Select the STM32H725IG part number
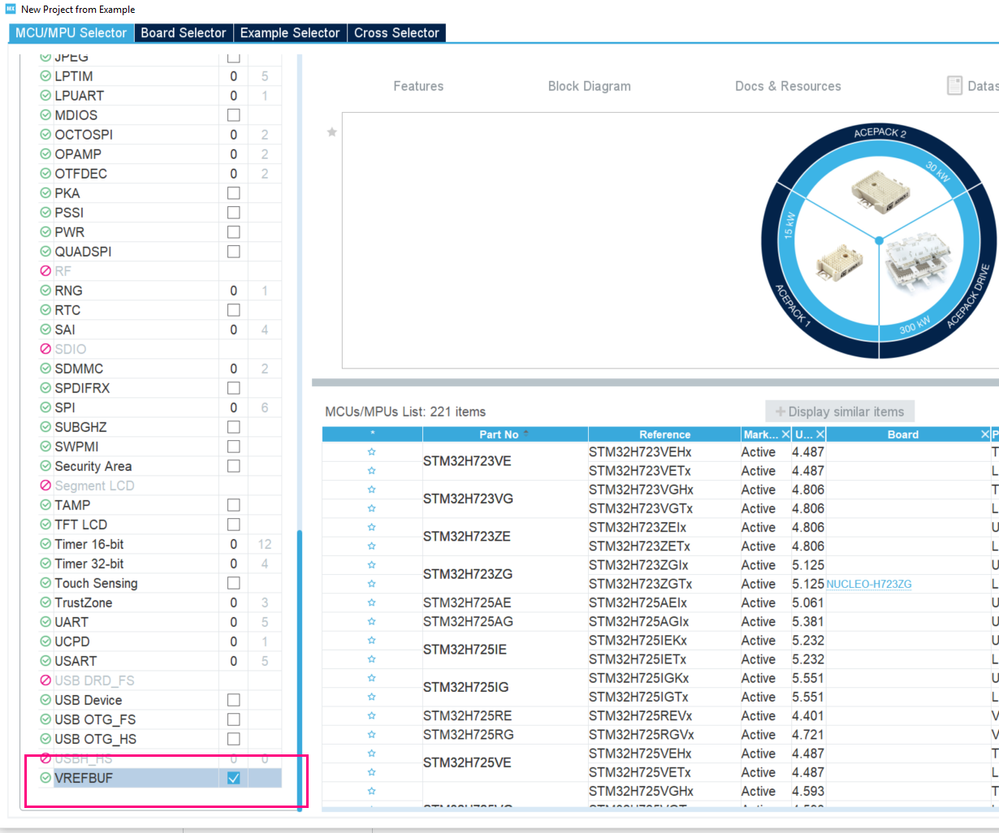The image size is (999, 833). coord(466,687)
